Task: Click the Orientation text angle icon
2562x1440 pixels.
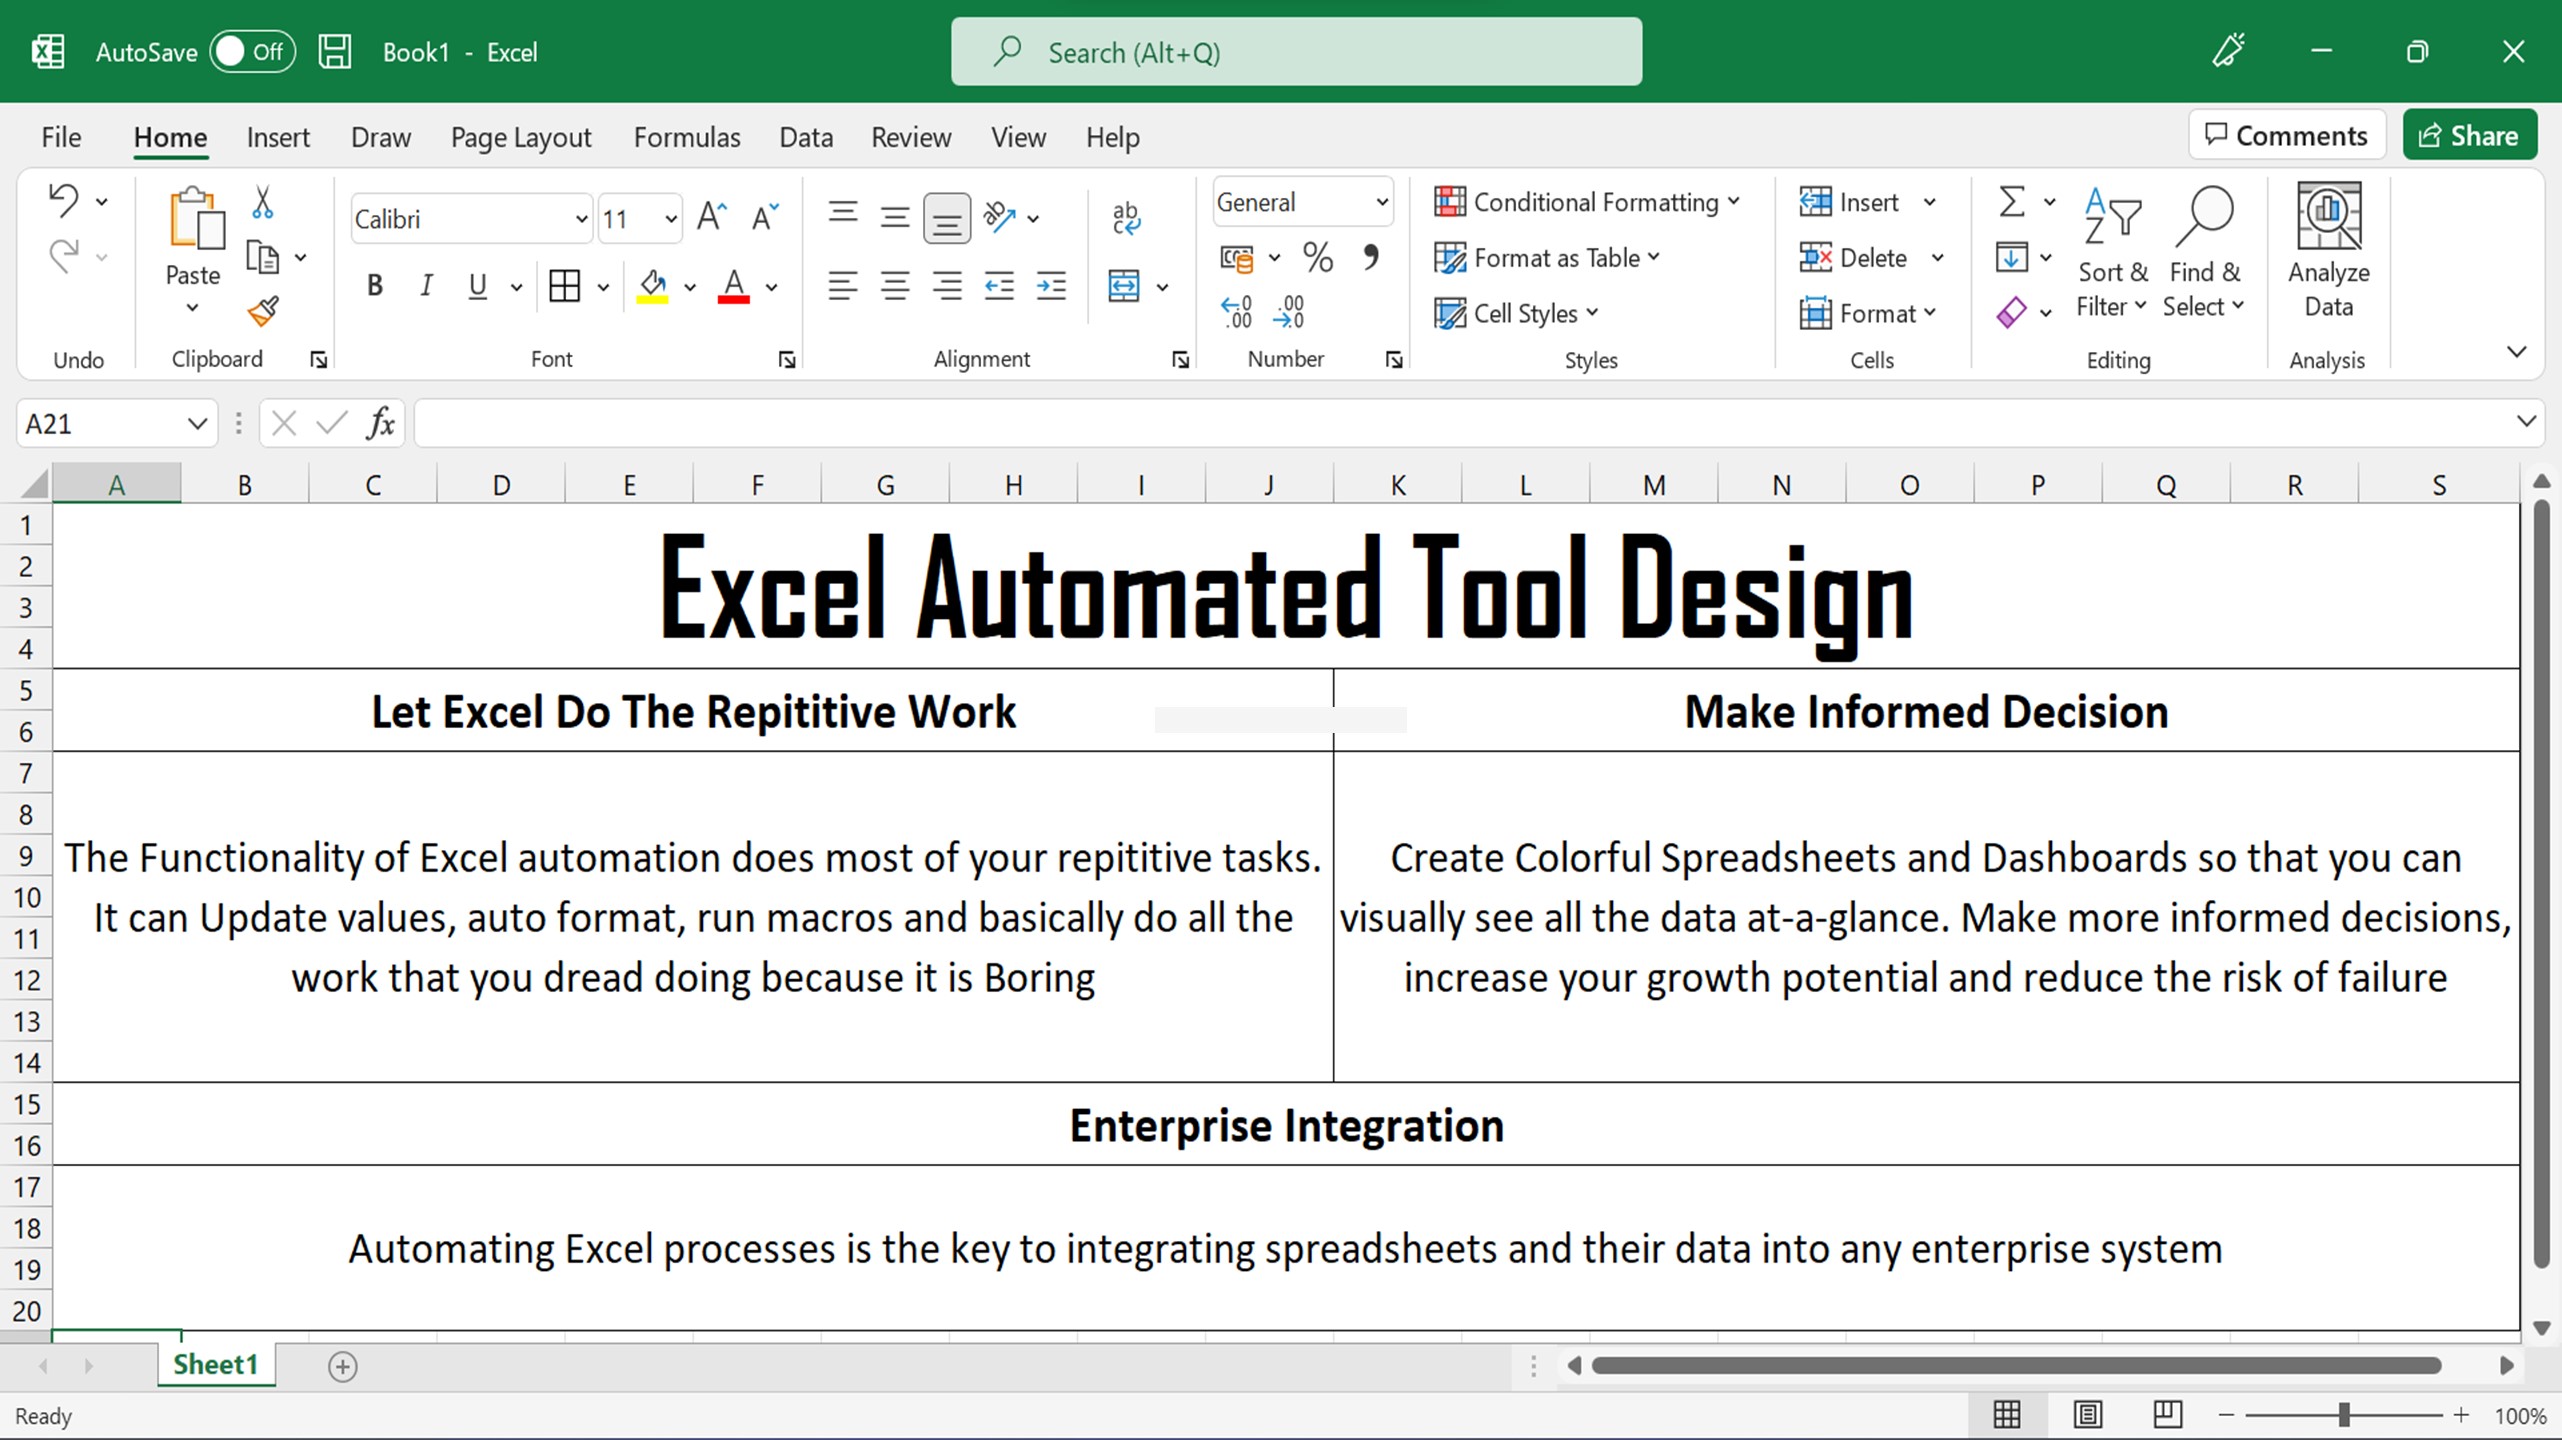Action: (x=999, y=216)
